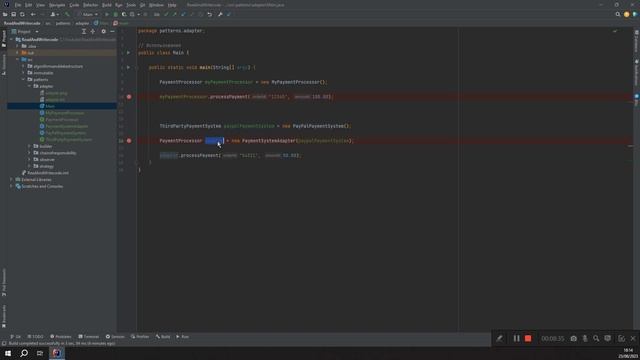This screenshot has height=360, width=640.
Task: Take a snapshot with recorder camera icon
Action: [x=573, y=338]
